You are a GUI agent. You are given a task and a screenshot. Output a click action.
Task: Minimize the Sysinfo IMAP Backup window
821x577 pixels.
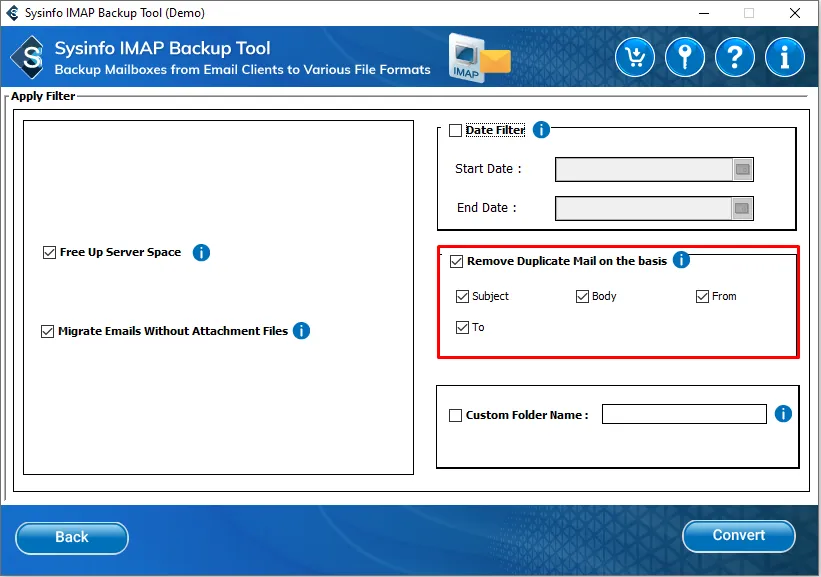point(704,13)
